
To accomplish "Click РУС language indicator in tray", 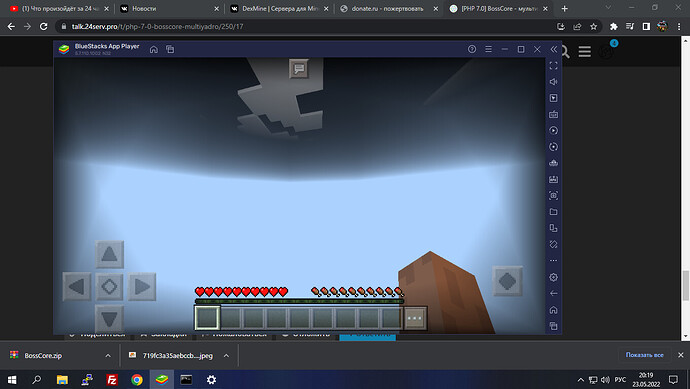I will [620, 379].
